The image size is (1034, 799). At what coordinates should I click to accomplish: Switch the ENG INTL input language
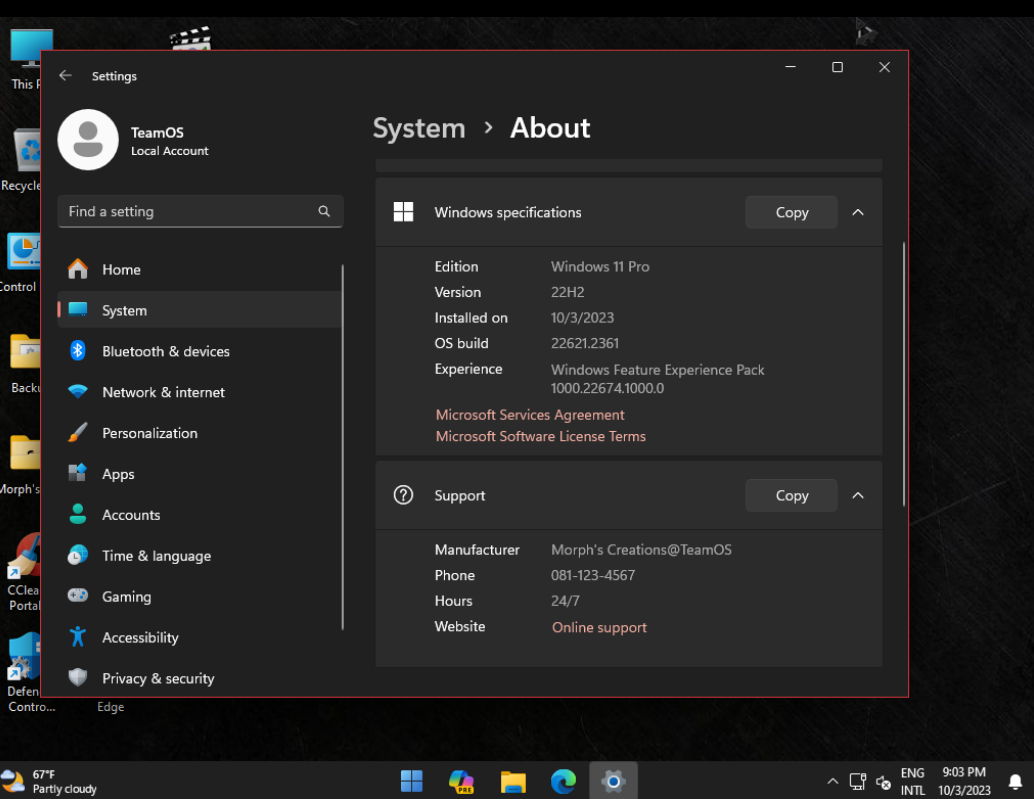pos(913,781)
